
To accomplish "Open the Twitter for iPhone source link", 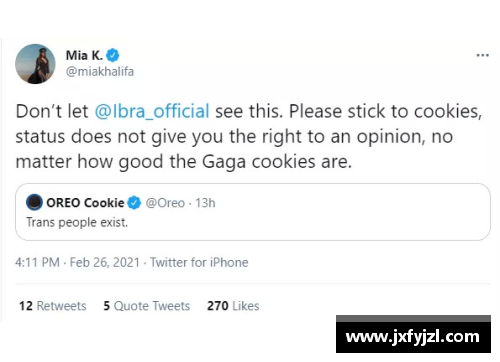I will click(199, 262).
